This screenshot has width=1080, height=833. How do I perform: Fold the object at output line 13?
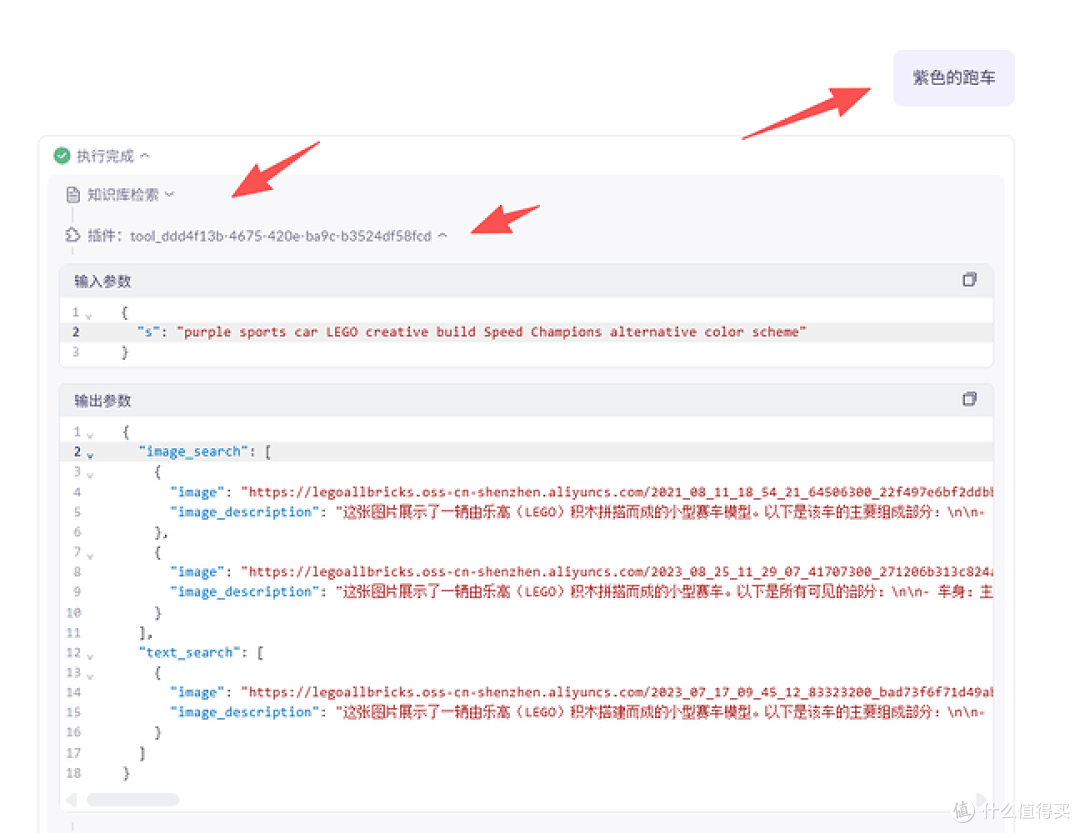click(90, 676)
